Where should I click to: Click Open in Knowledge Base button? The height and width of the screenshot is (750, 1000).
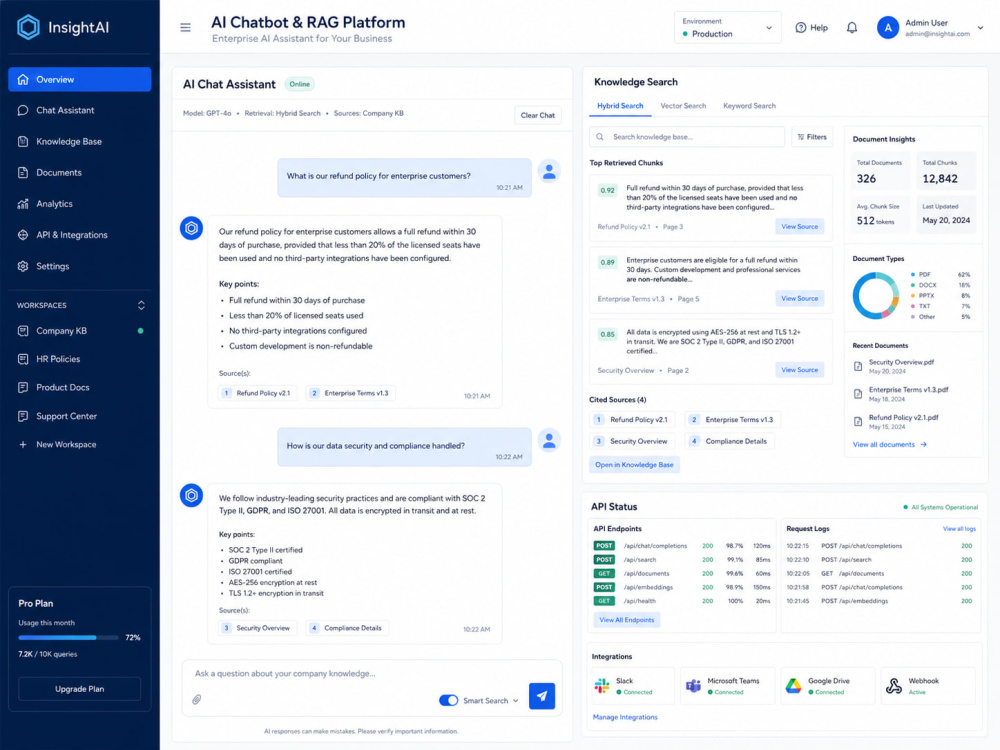pyautogui.click(x=635, y=465)
